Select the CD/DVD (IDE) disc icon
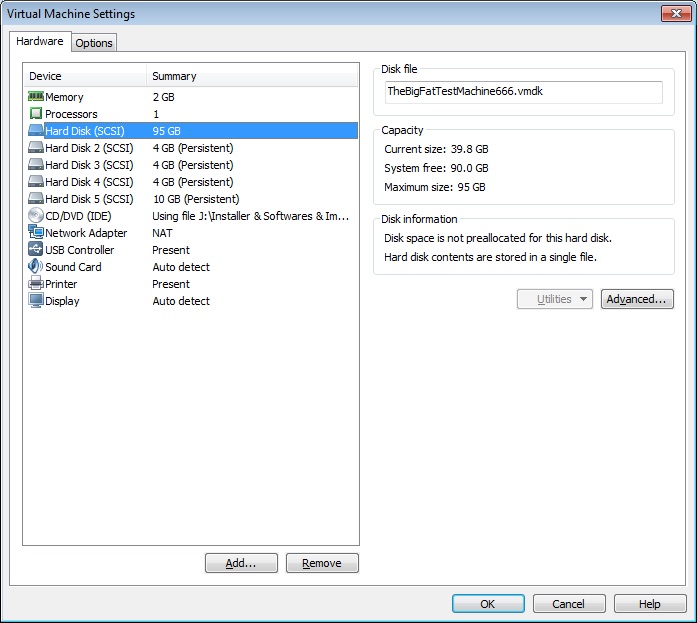Viewport: 697px width, 623px height. [36, 216]
